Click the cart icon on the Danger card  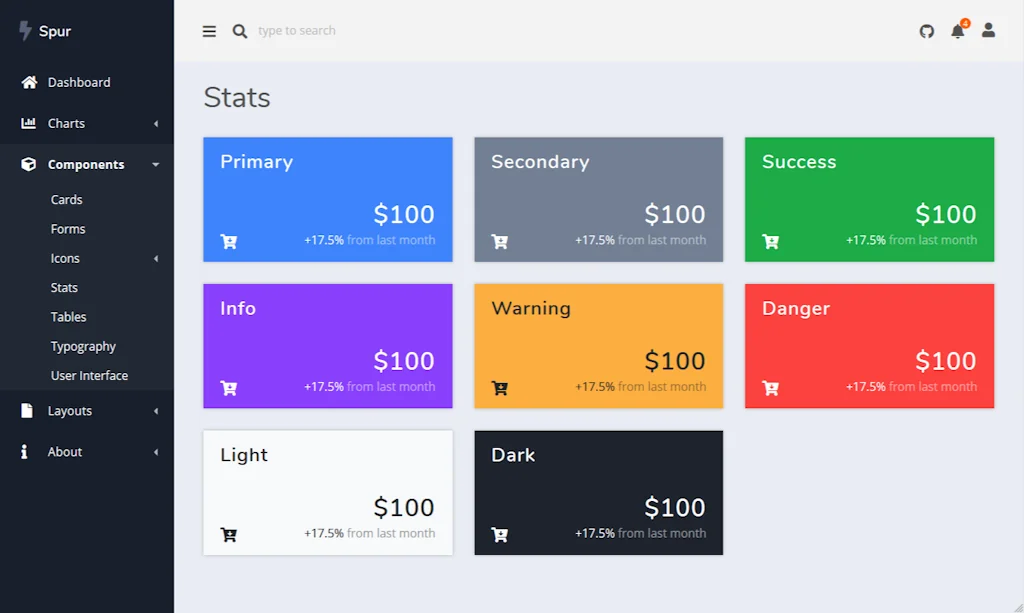[770, 388]
